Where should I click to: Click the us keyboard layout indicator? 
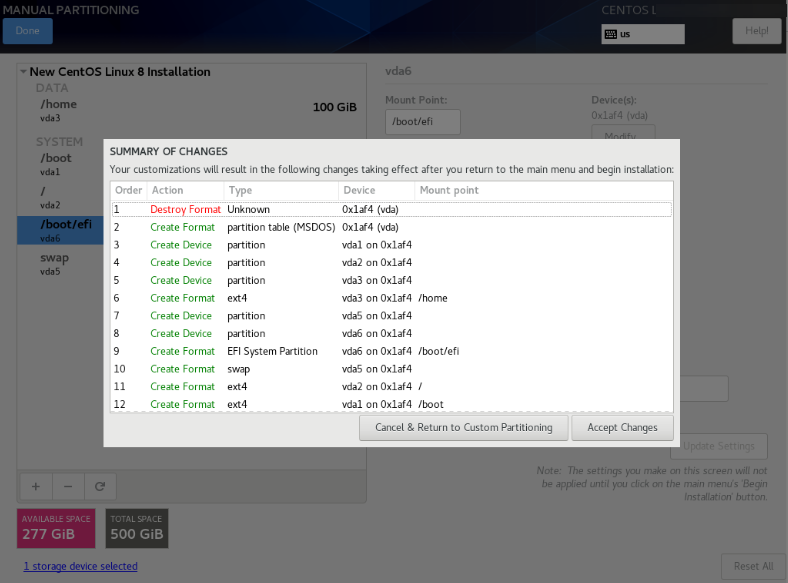click(643, 34)
